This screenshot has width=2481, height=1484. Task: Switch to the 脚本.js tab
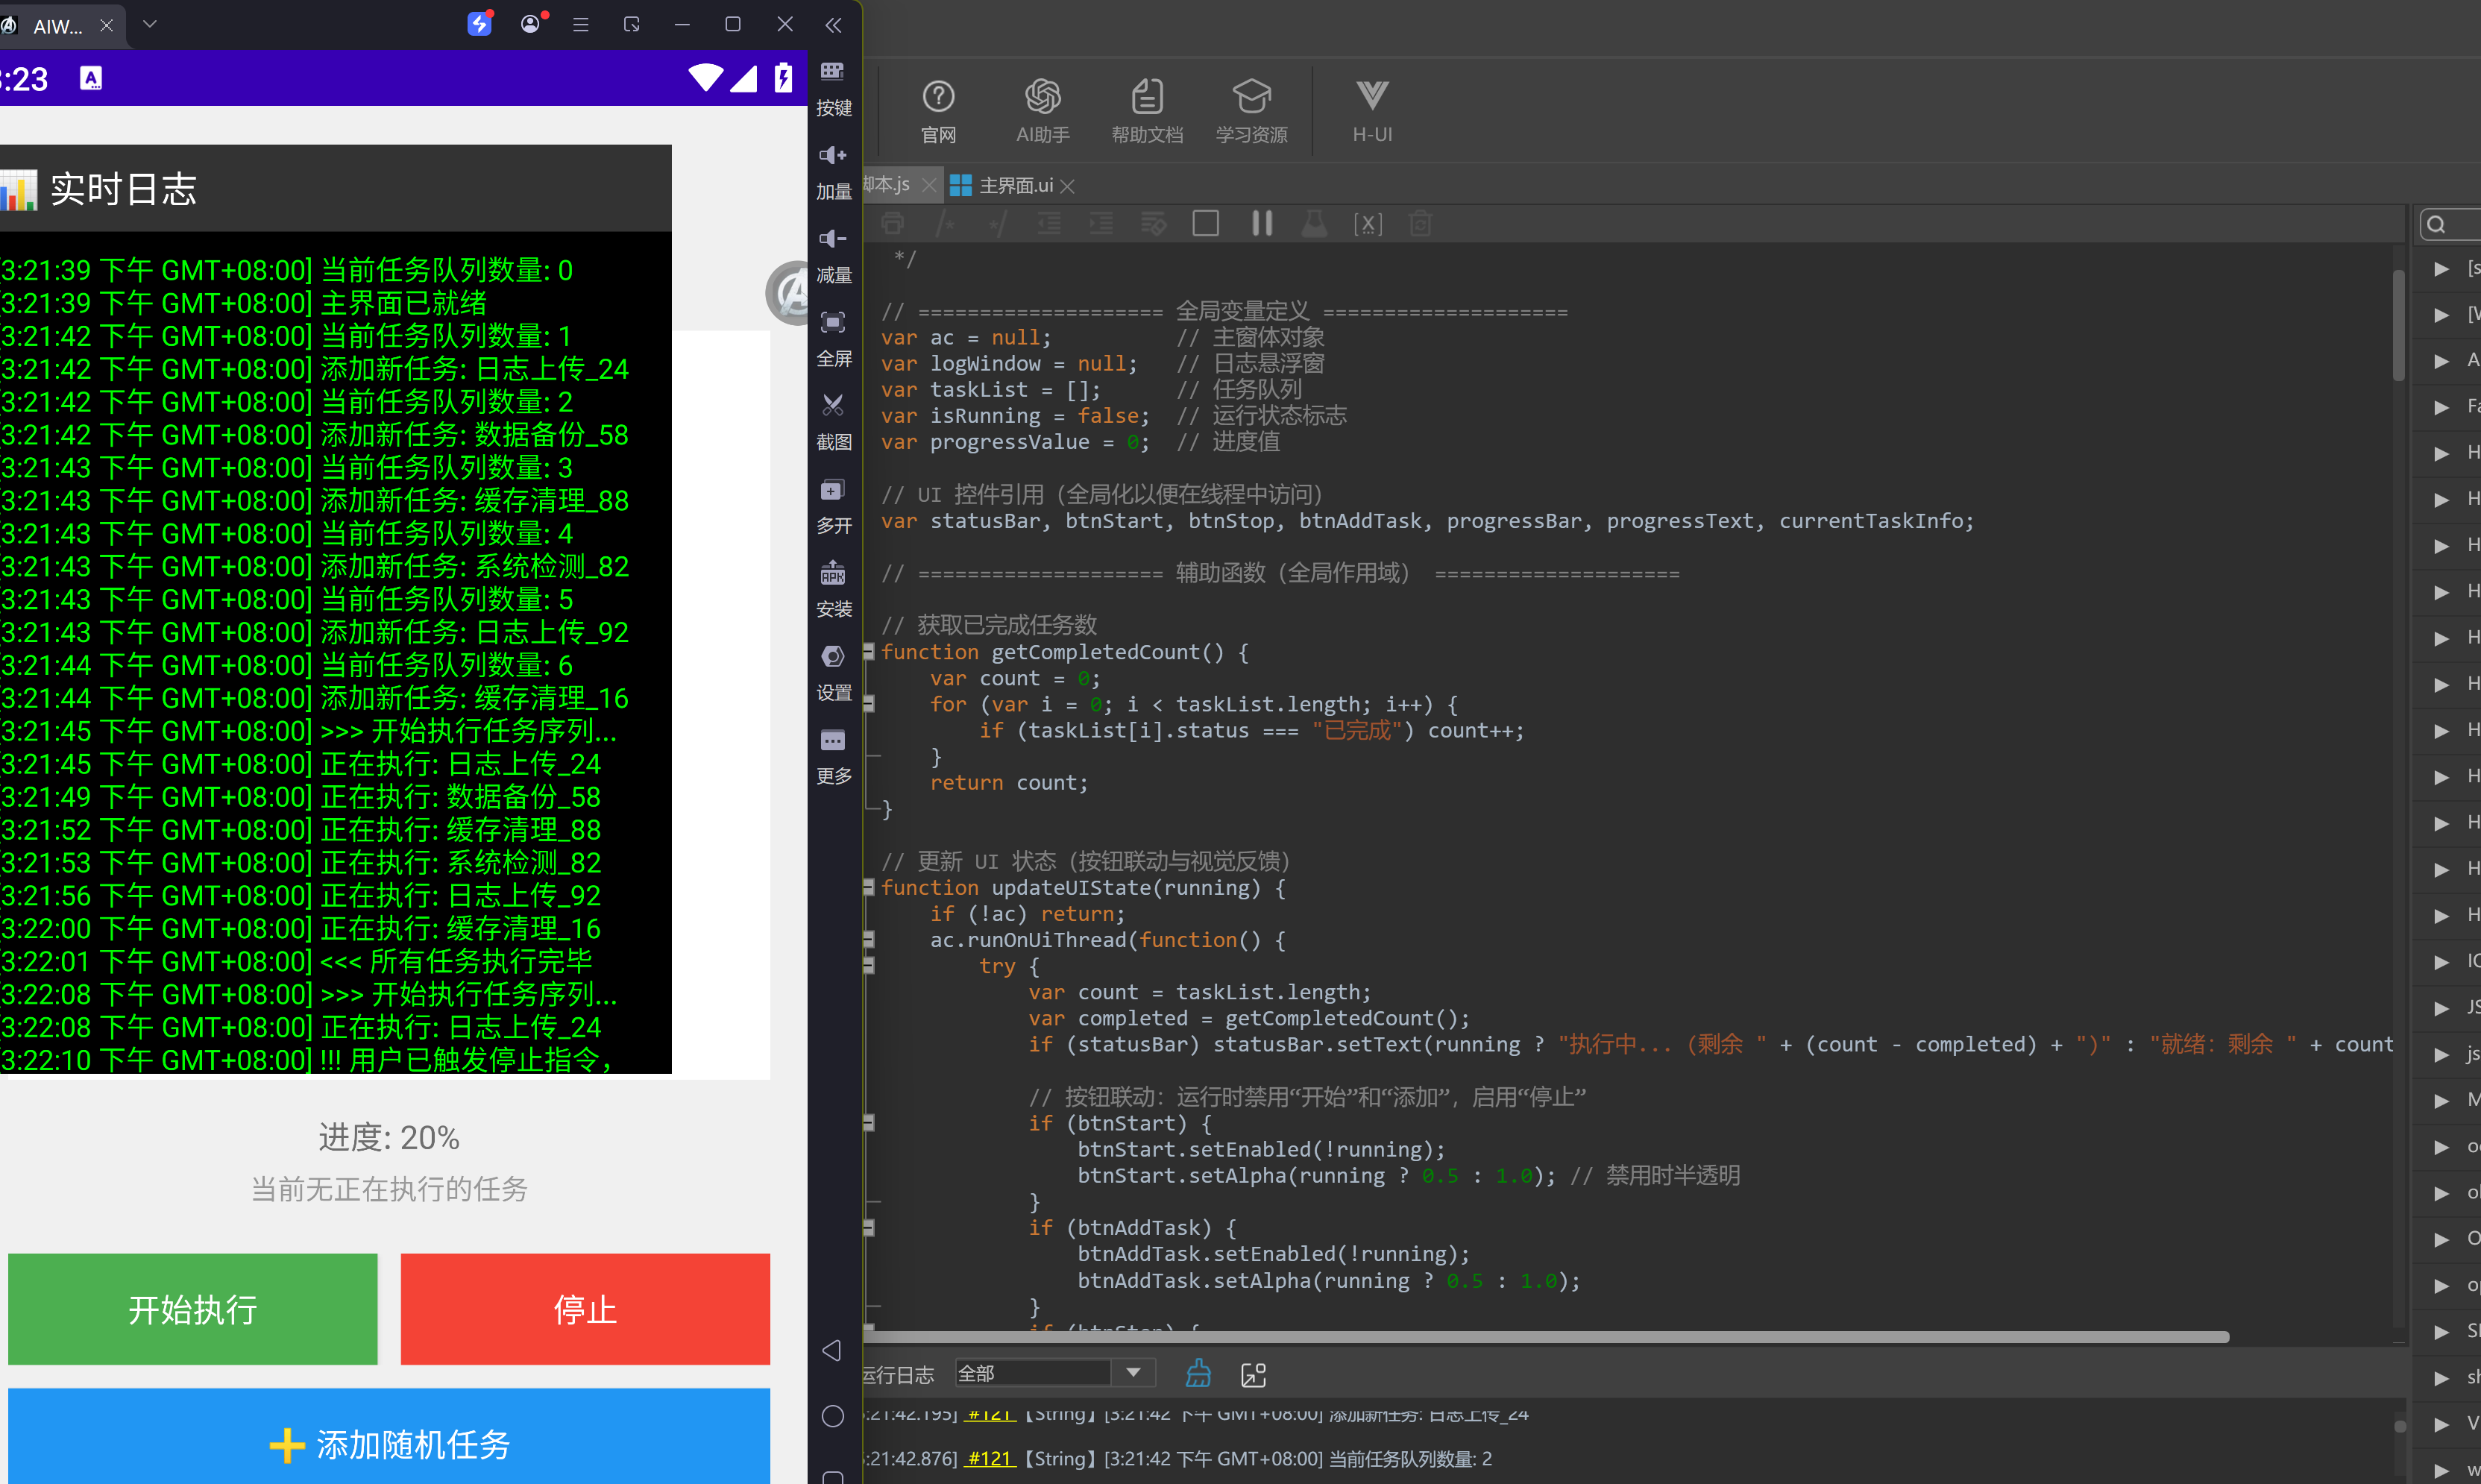[889, 184]
